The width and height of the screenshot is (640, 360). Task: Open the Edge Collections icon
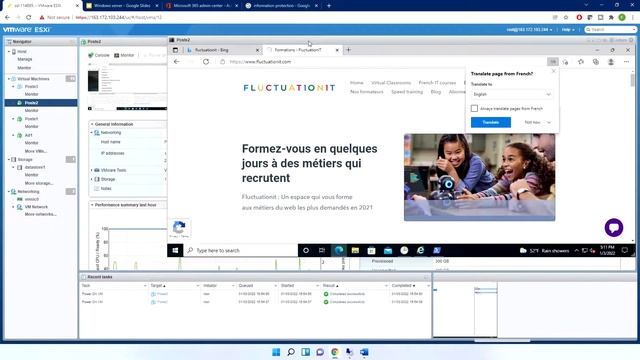click(x=596, y=62)
